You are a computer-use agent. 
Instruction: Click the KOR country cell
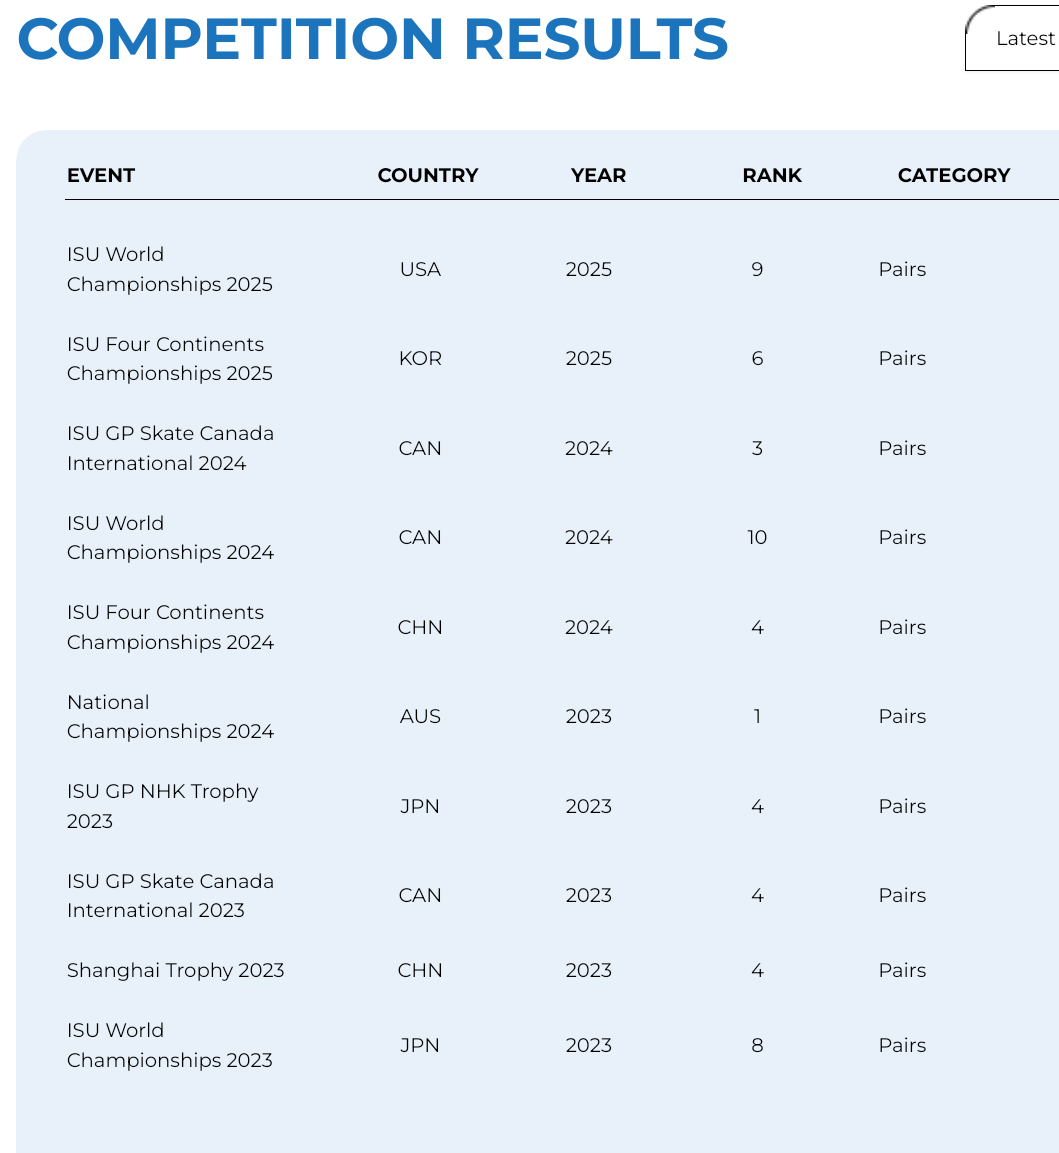(x=420, y=358)
